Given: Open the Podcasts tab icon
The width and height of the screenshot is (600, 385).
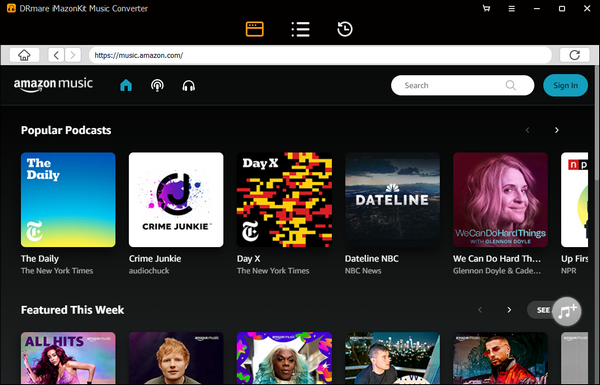Looking at the screenshot, I should click(x=157, y=85).
